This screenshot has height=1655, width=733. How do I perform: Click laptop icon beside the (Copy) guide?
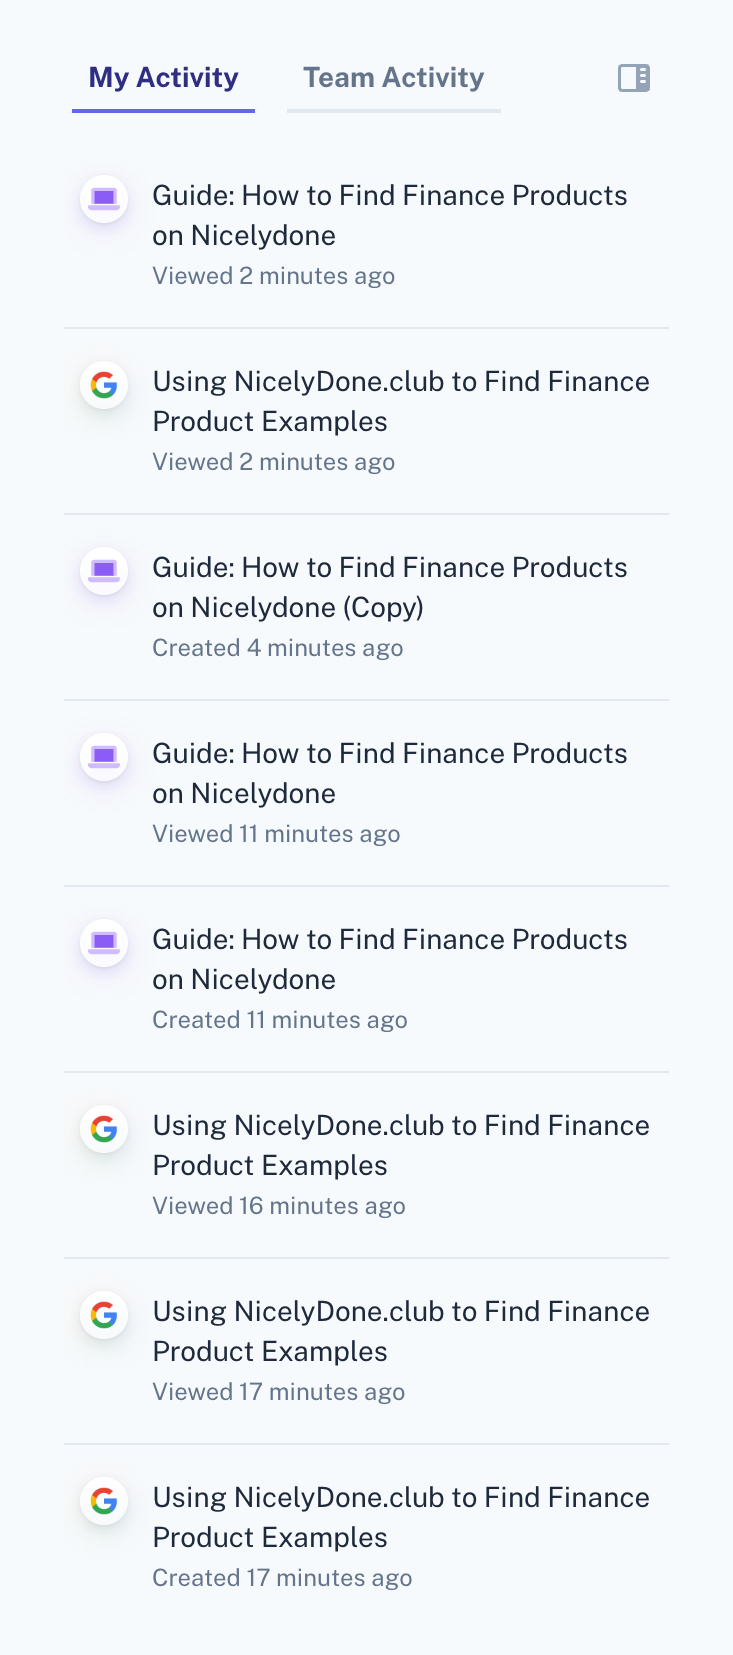point(104,571)
